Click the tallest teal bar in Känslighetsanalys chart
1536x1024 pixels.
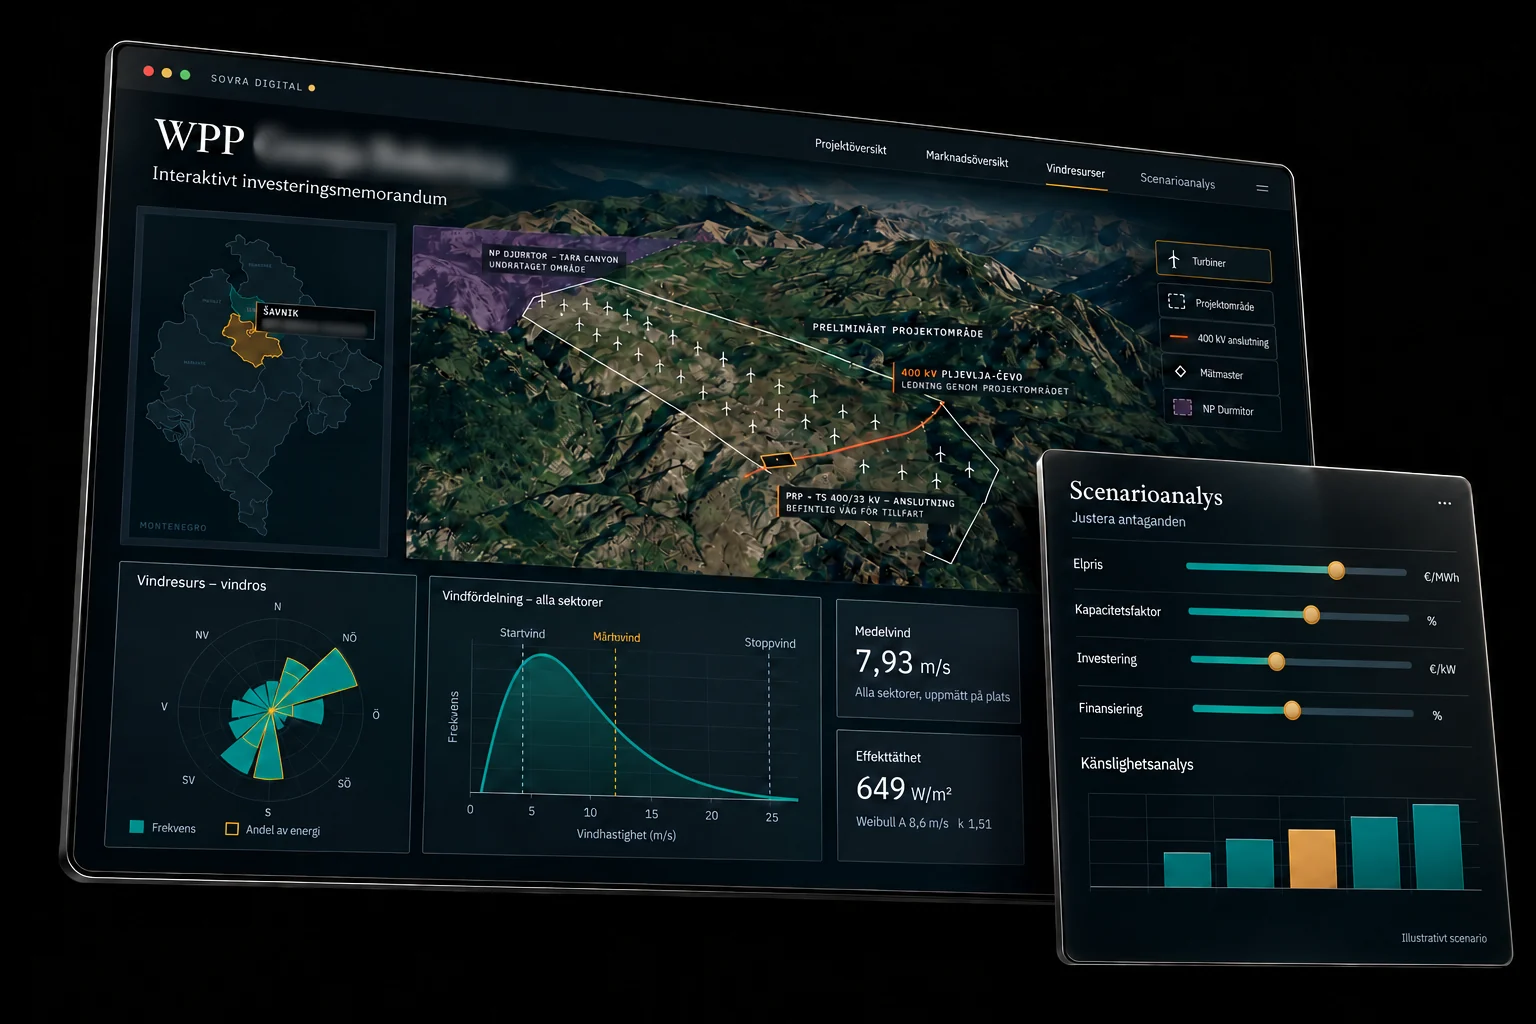(x=1437, y=847)
